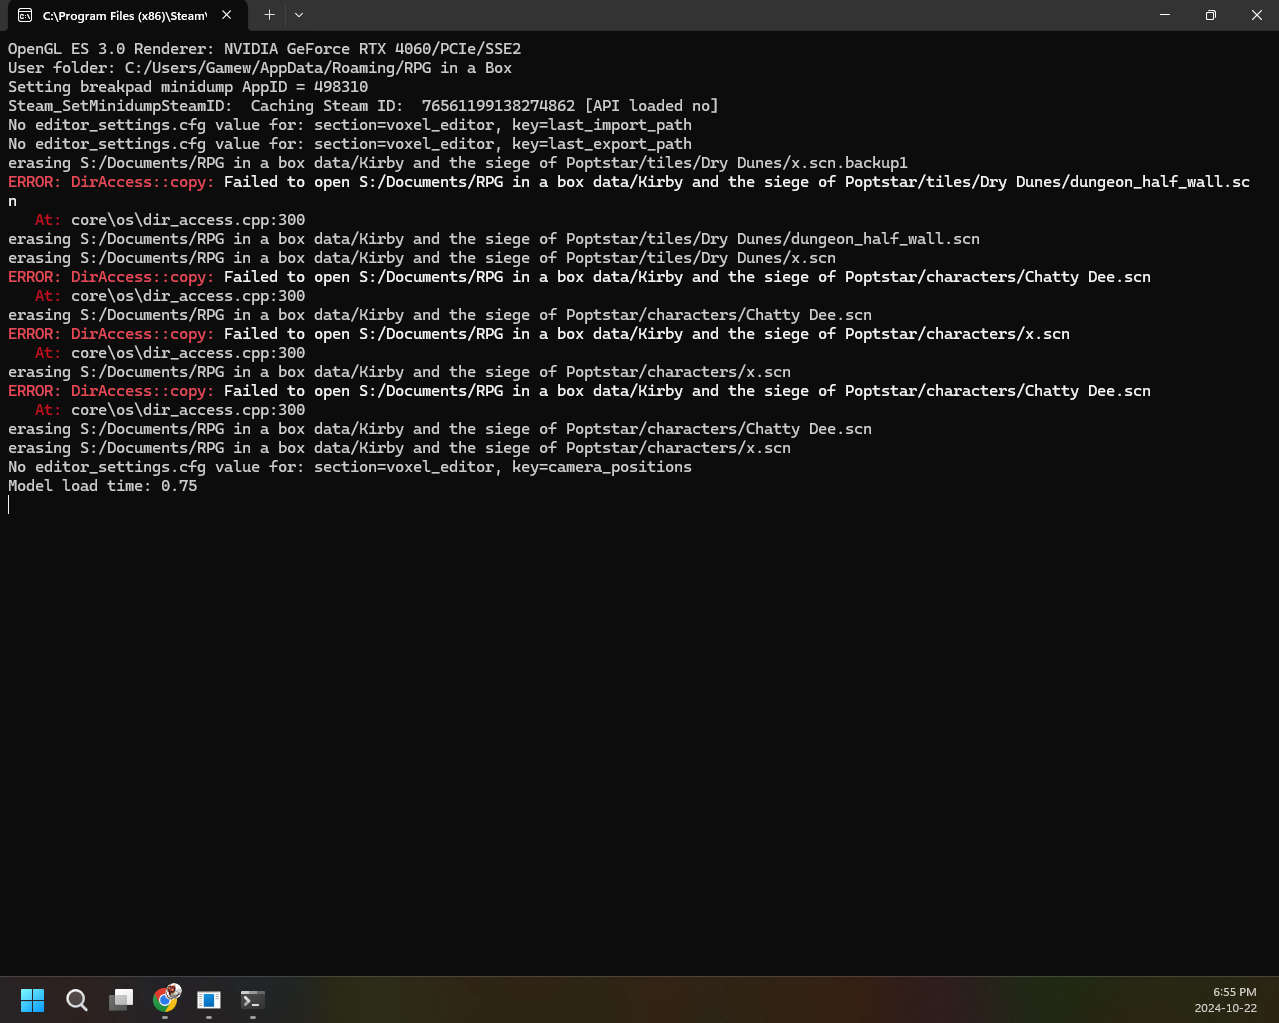Minimize the terminal window
This screenshot has width=1279, height=1023.
click(1164, 15)
